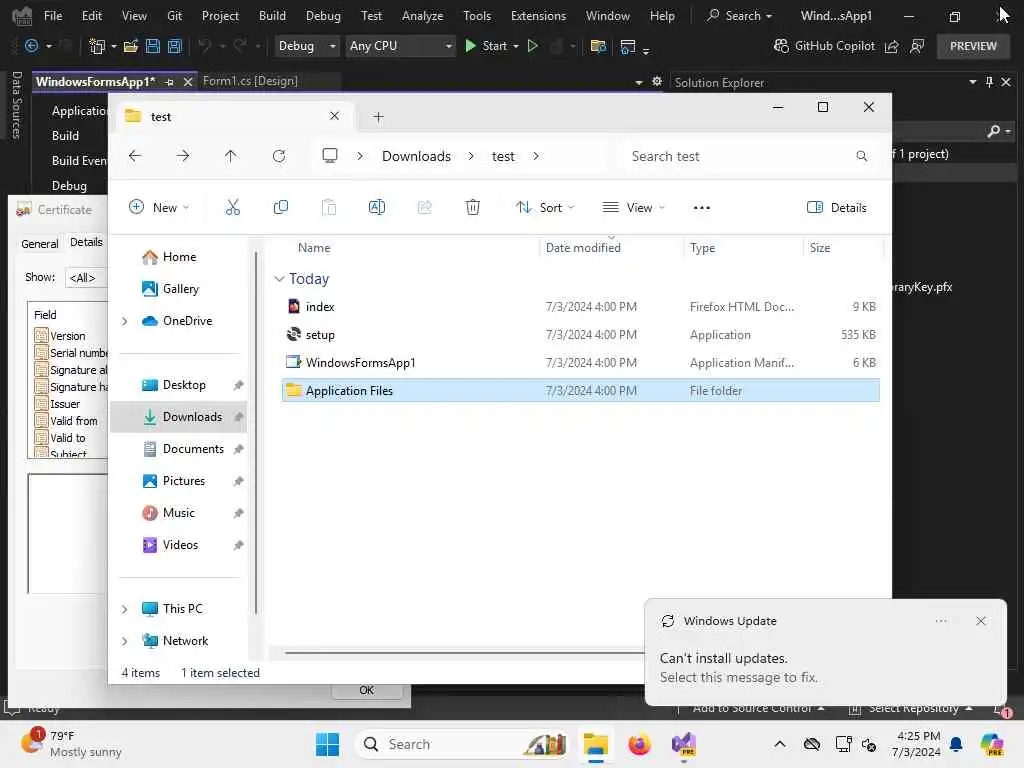1024x768 pixels.
Task: Select the Application Files folder
Action: point(581,391)
